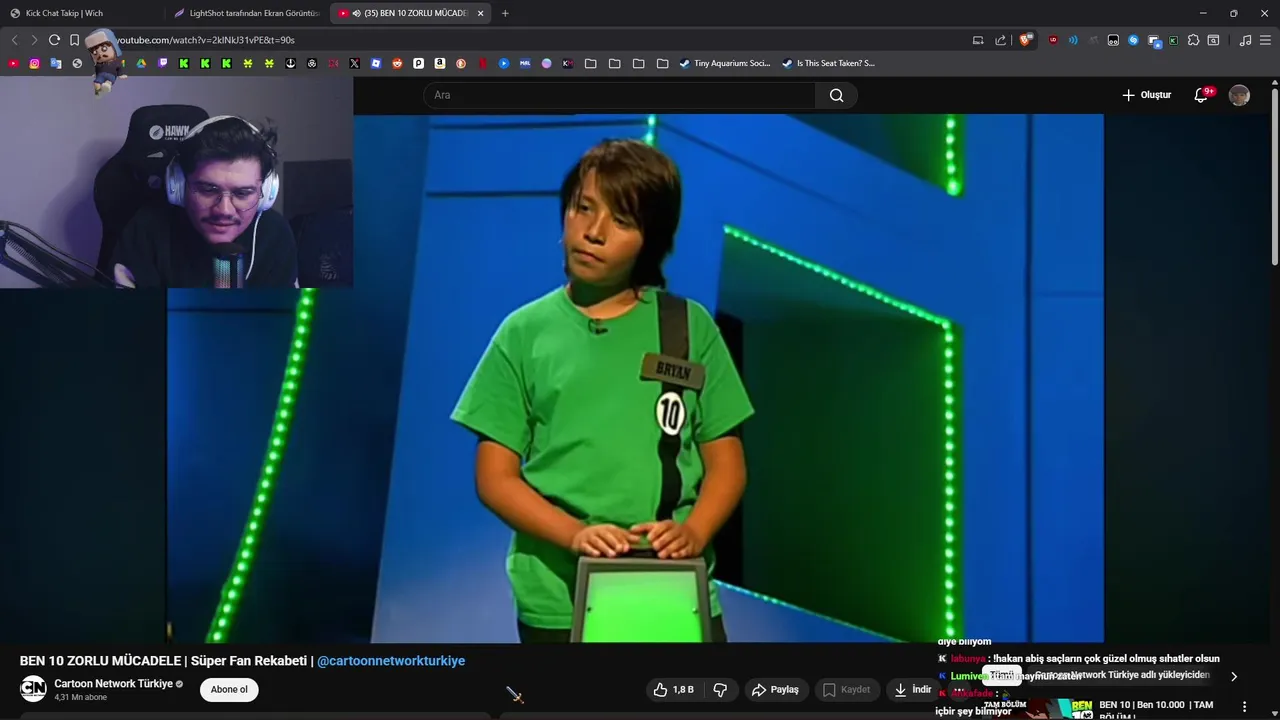Open the YouTube account avatar menu
Screen dimensions: 1280x720
coord(1239,95)
